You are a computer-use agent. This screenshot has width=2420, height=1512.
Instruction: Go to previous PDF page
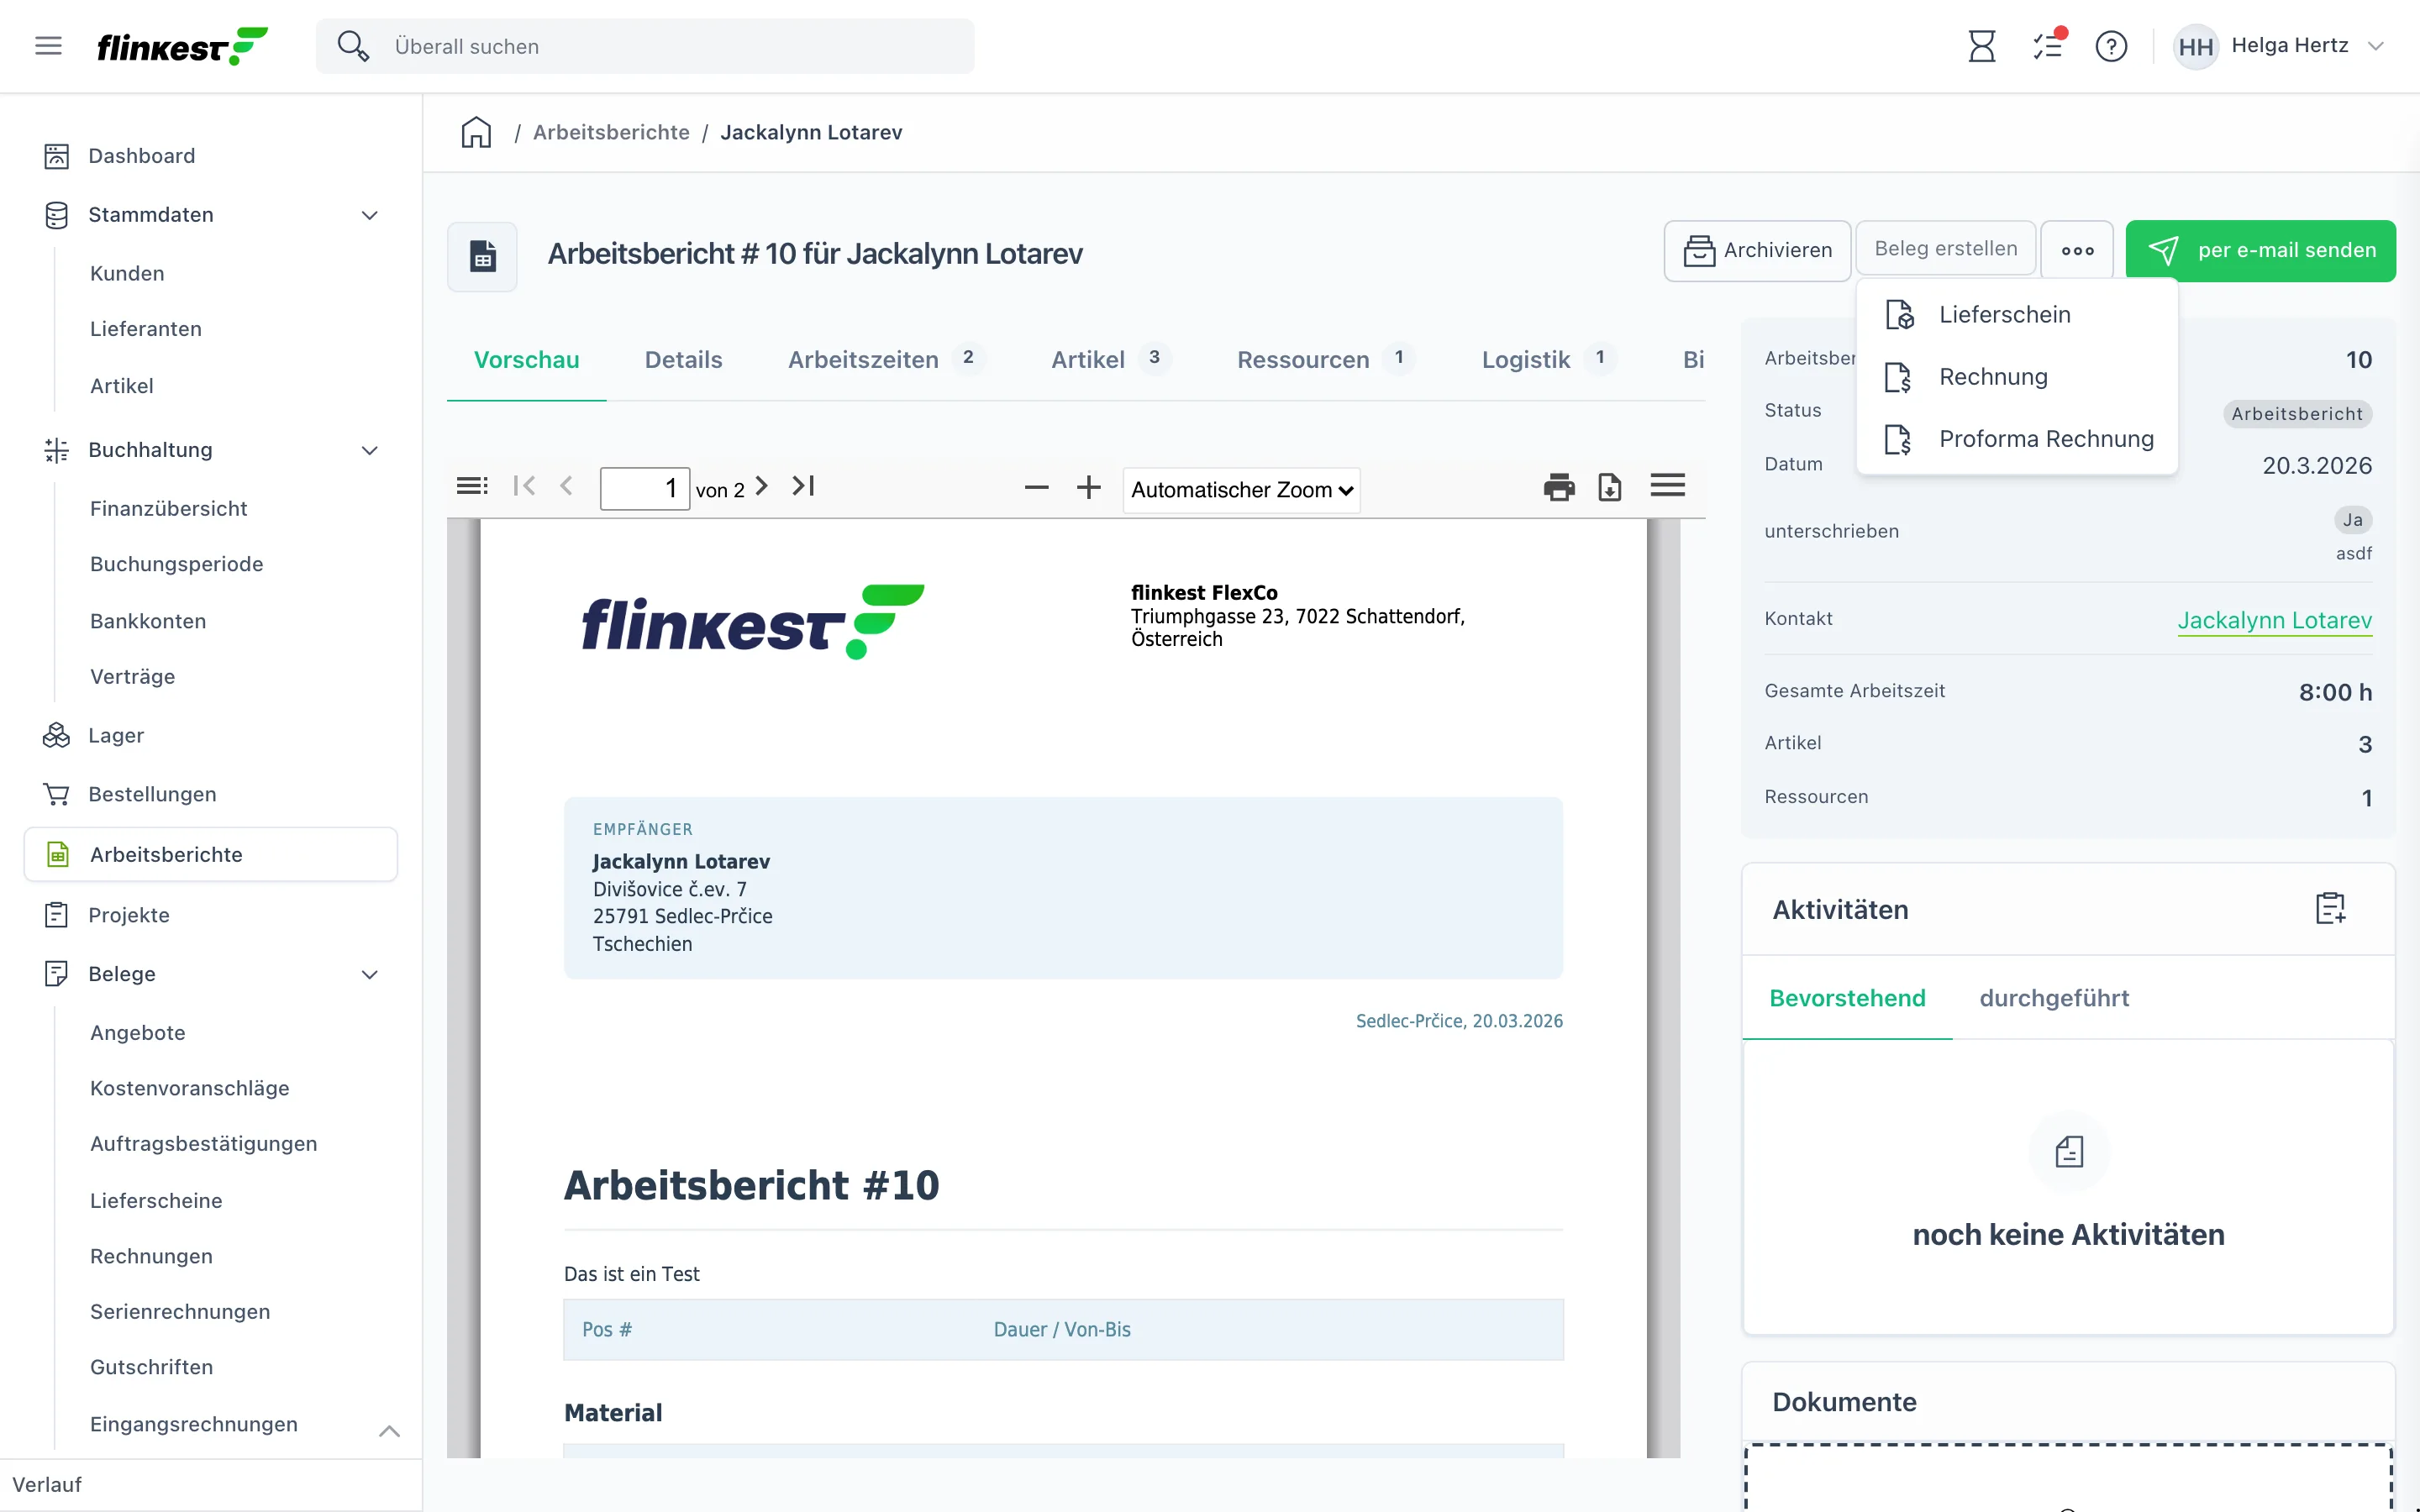[567, 486]
